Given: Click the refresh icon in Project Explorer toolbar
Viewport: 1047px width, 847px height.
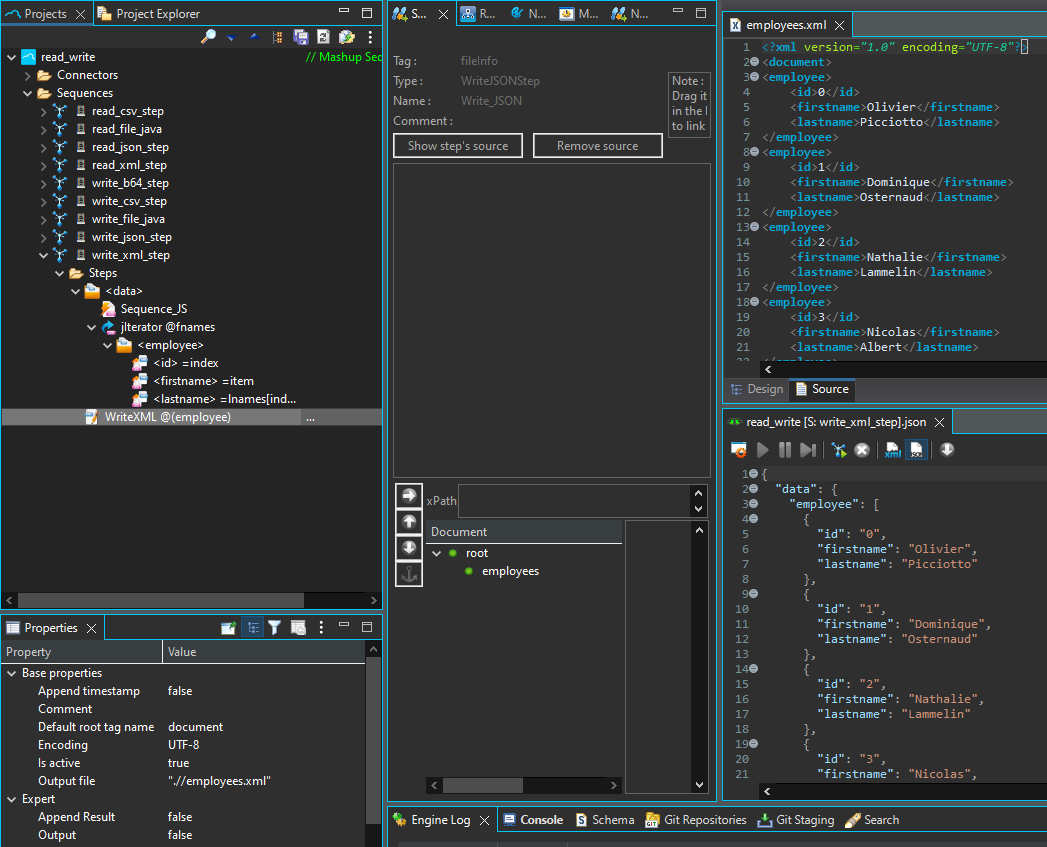Looking at the screenshot, I should (323, 37).
